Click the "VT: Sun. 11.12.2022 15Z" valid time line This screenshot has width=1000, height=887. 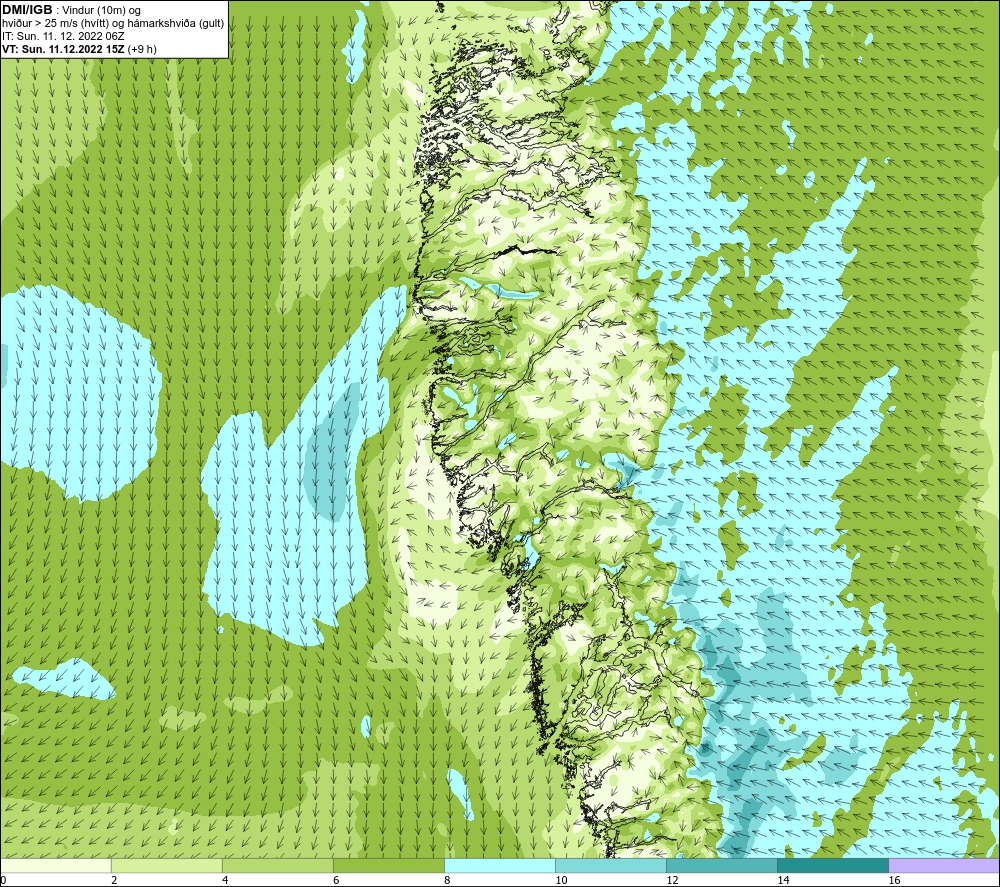(63, 49)
